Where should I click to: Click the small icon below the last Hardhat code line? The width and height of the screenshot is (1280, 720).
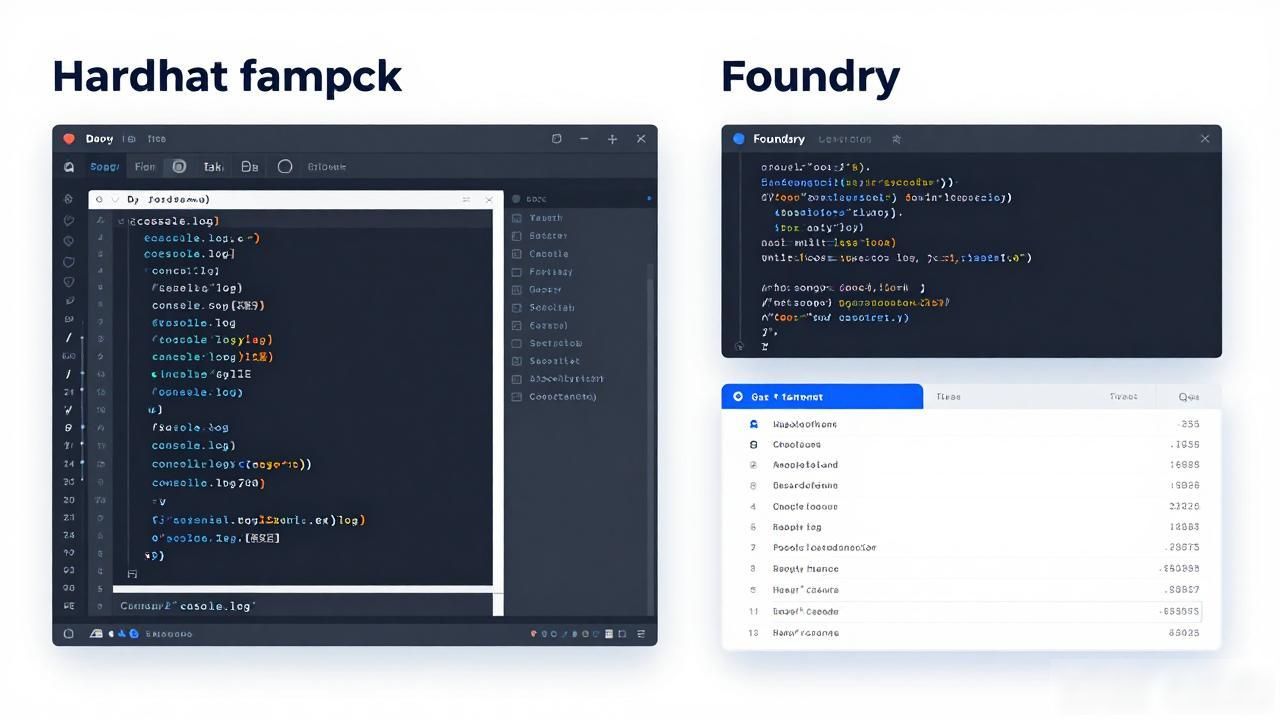(x=132, y=574)
